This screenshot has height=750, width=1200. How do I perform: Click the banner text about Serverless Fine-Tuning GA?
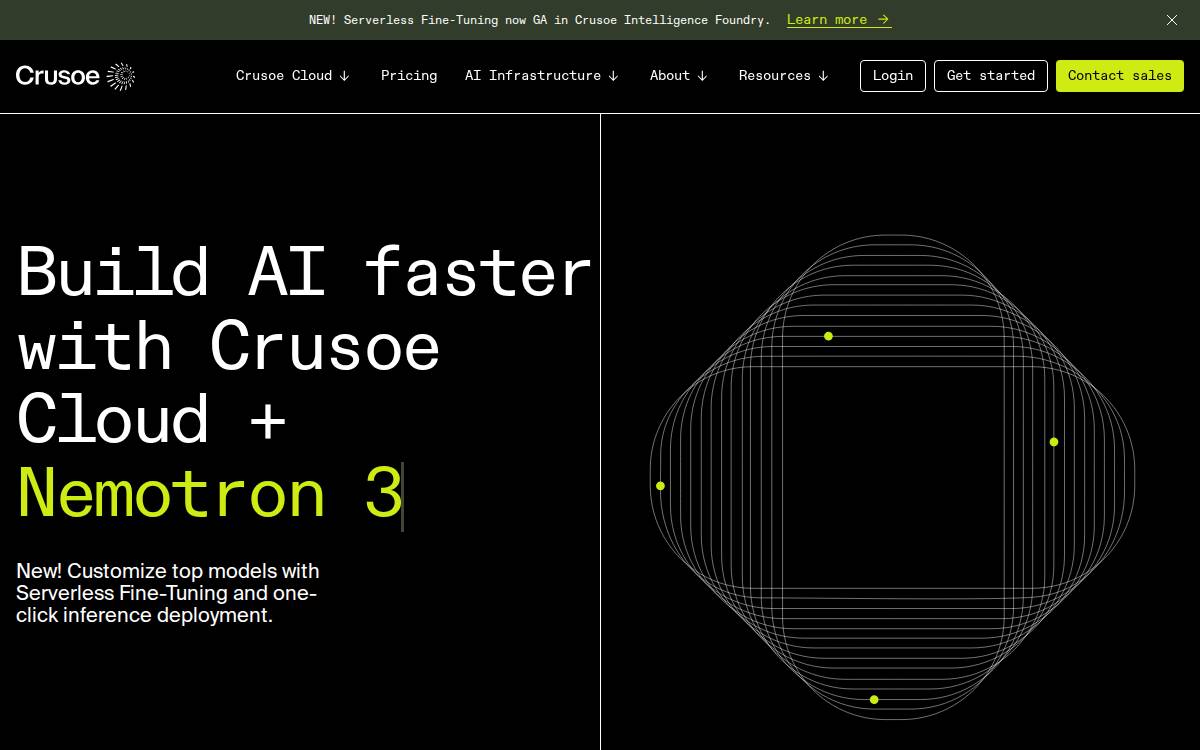[x=540, y=20]
